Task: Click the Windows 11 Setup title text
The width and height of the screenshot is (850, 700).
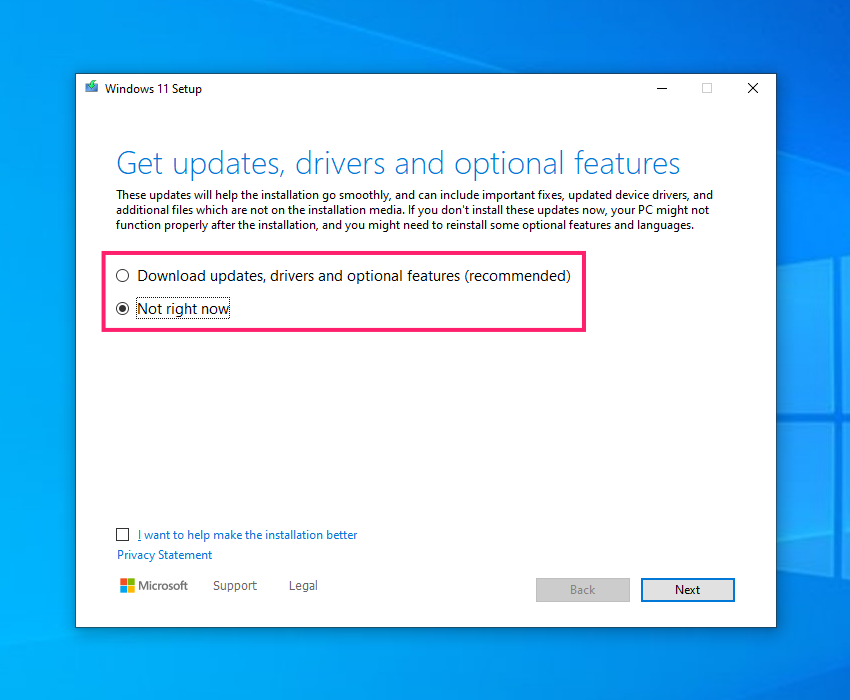Action: [x=153, y=88]
